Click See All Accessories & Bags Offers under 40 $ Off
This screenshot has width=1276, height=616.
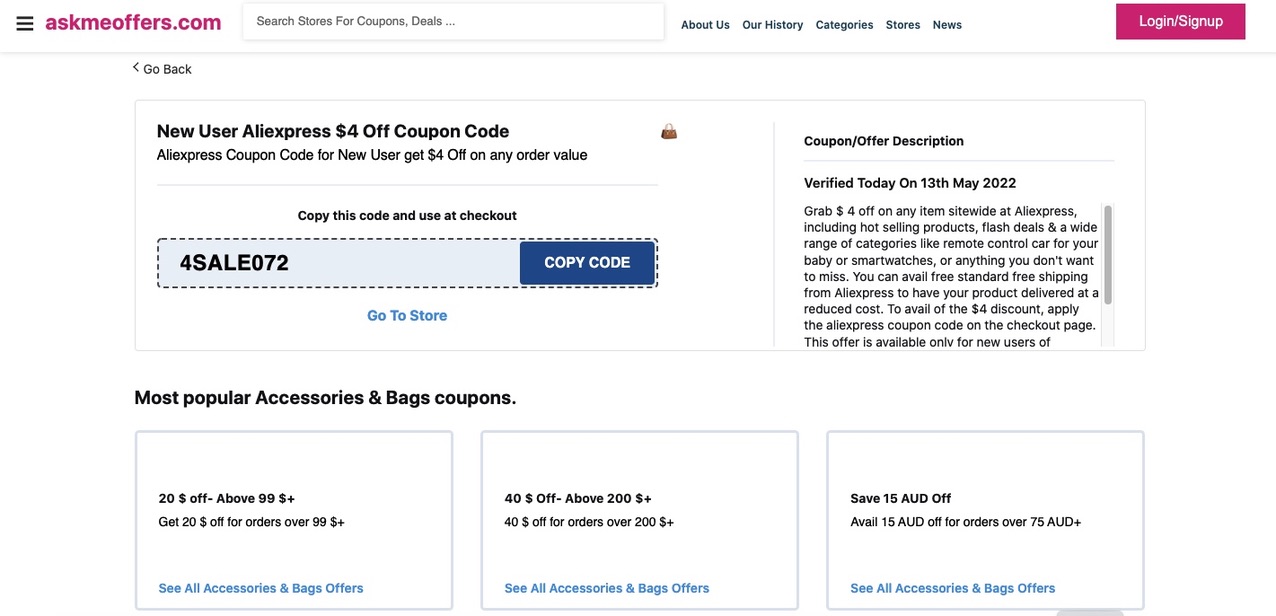607,588
